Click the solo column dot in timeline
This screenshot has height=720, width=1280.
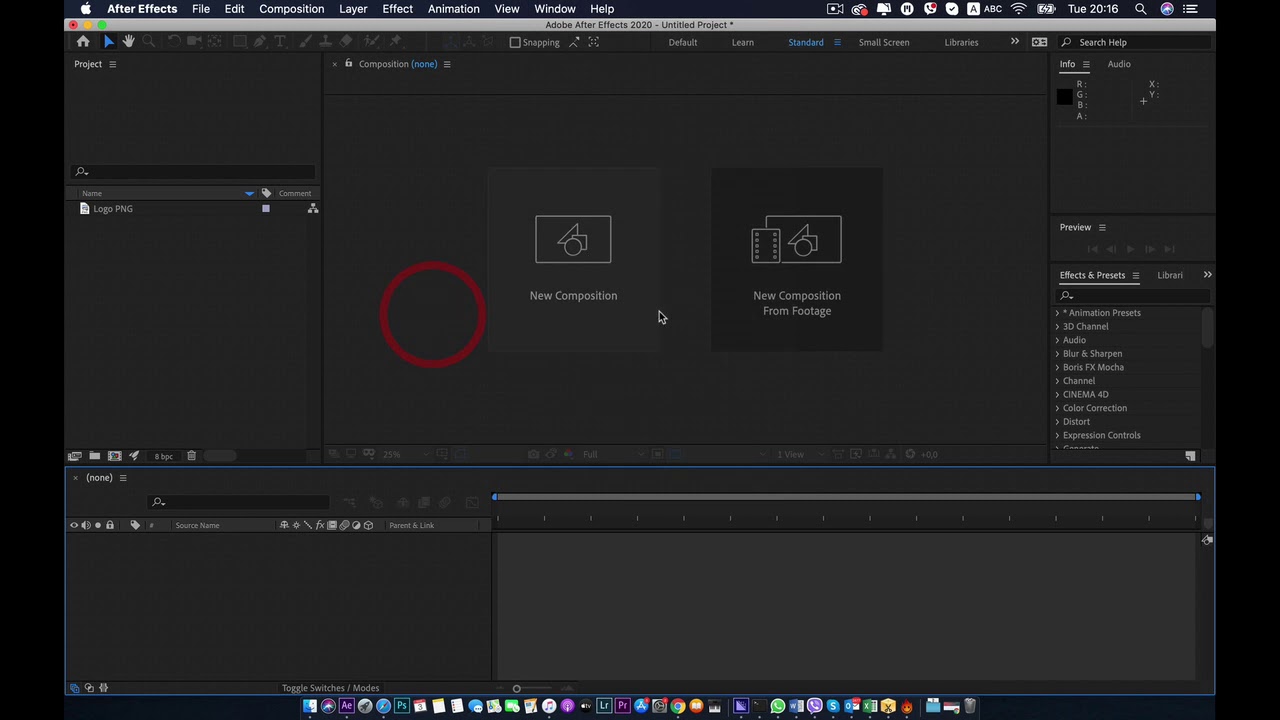[x=97, y=525]
